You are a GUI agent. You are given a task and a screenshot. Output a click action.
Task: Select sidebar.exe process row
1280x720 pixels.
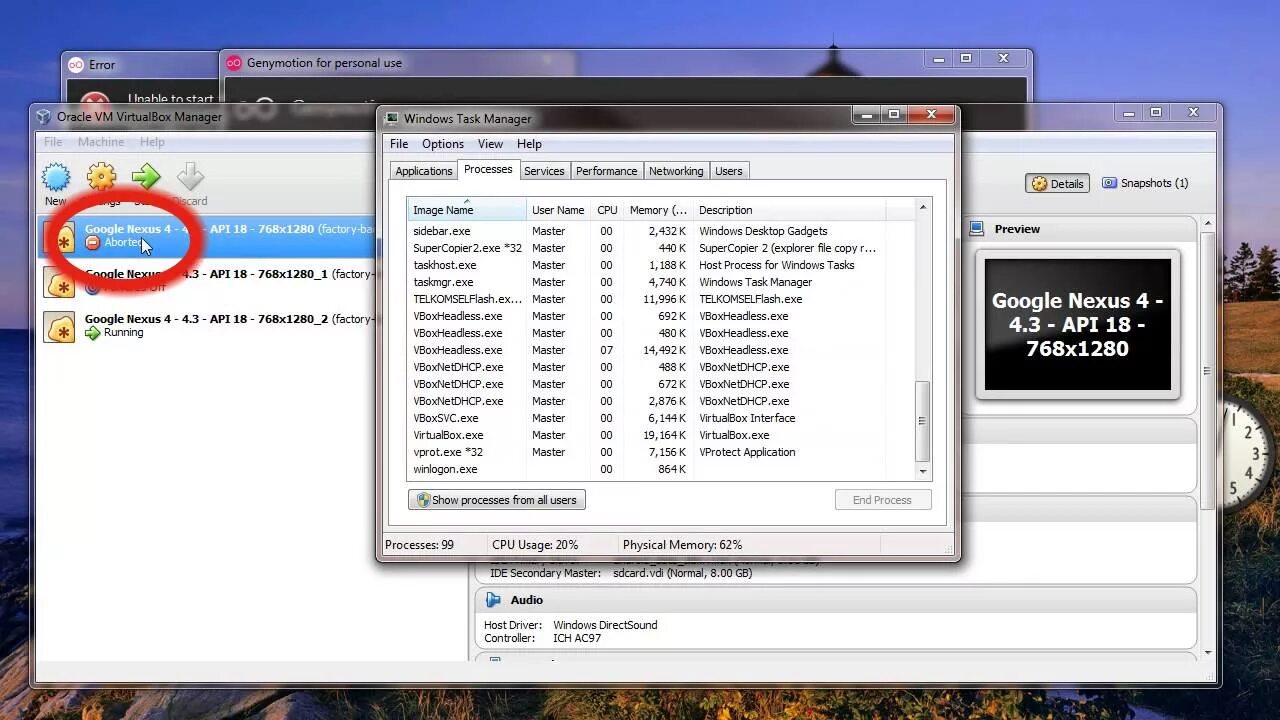click(661, 231)
